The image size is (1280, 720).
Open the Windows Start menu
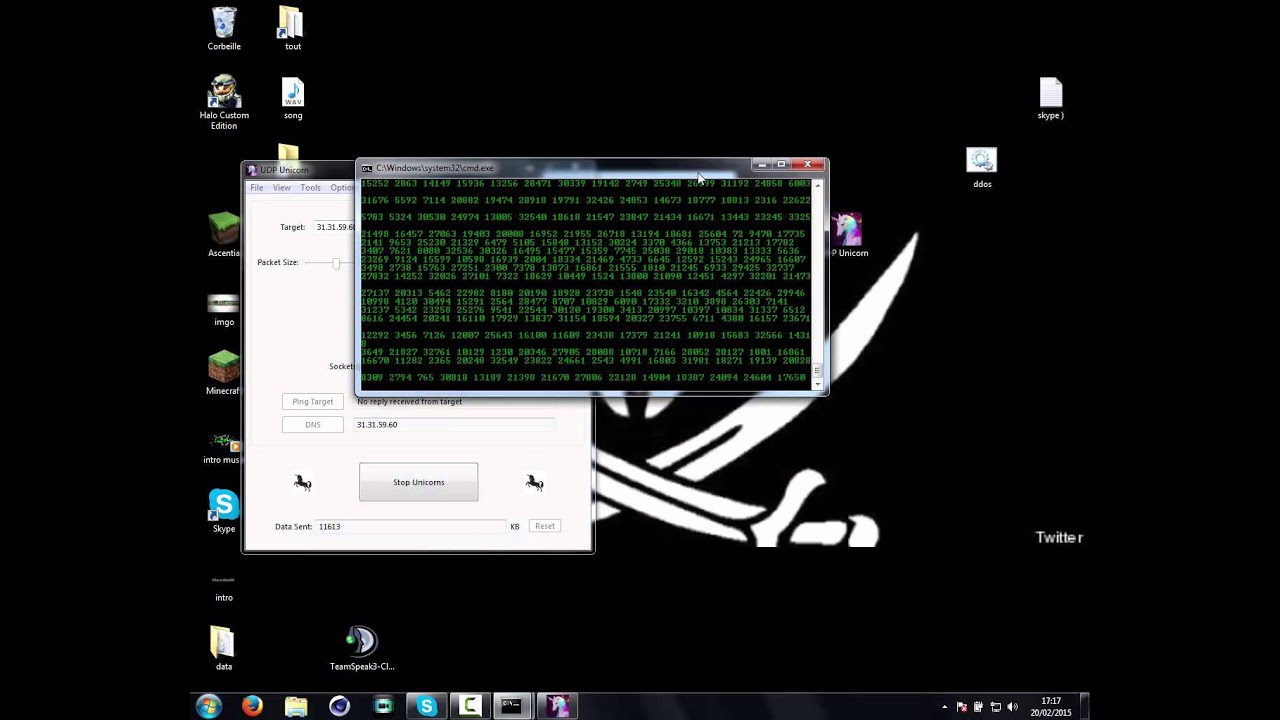[x=208, y=707]
